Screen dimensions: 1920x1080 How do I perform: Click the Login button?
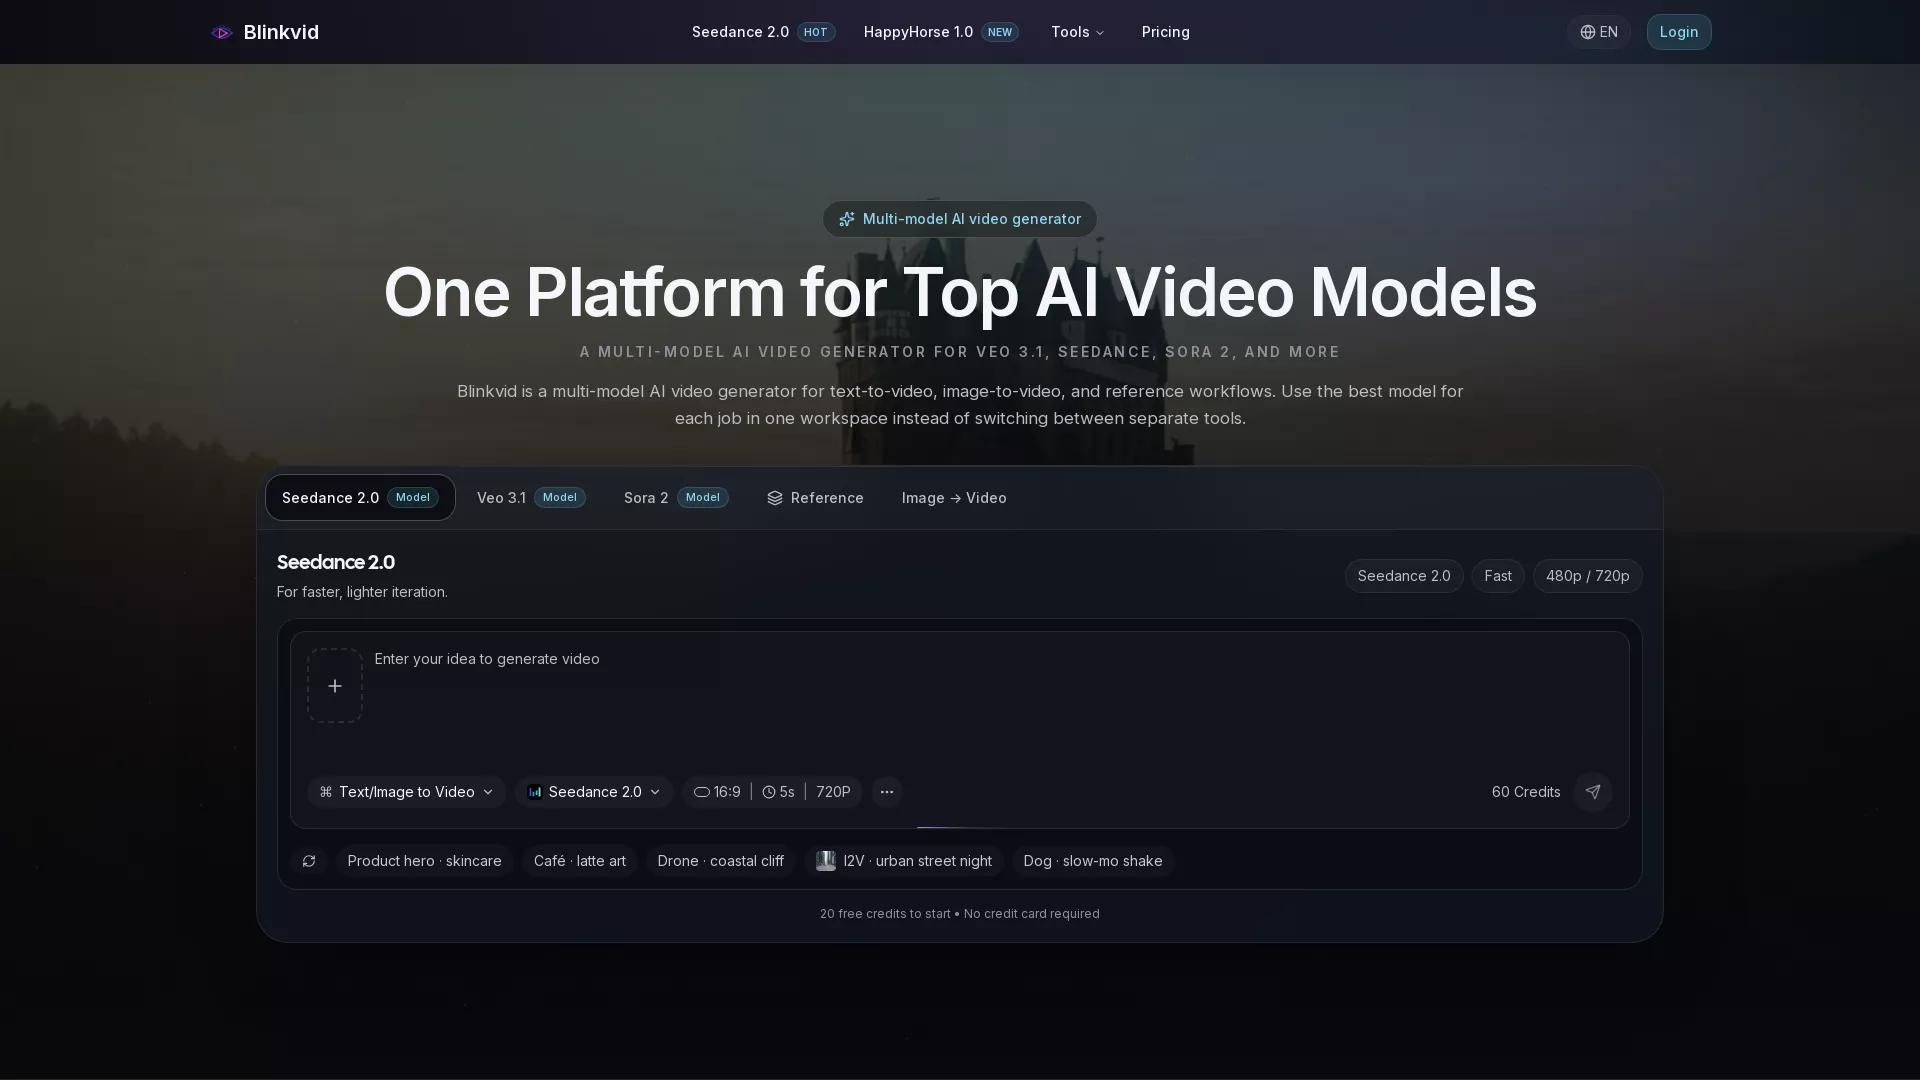click(1678, 32)
